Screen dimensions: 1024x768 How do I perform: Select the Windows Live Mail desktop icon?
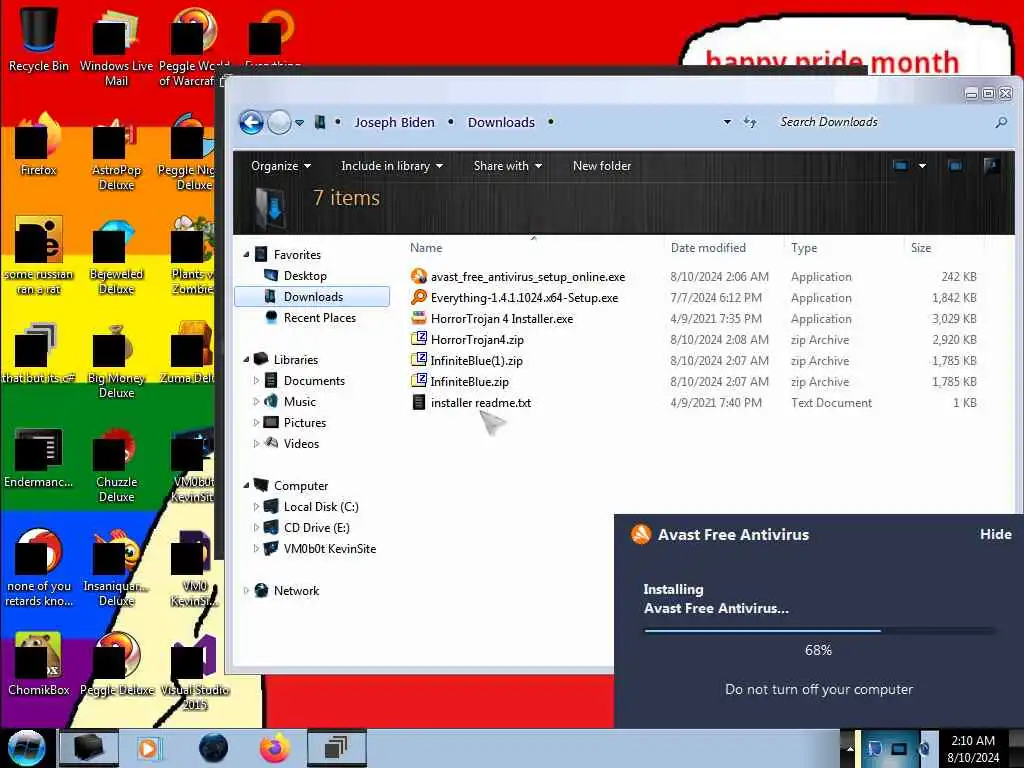116,47
